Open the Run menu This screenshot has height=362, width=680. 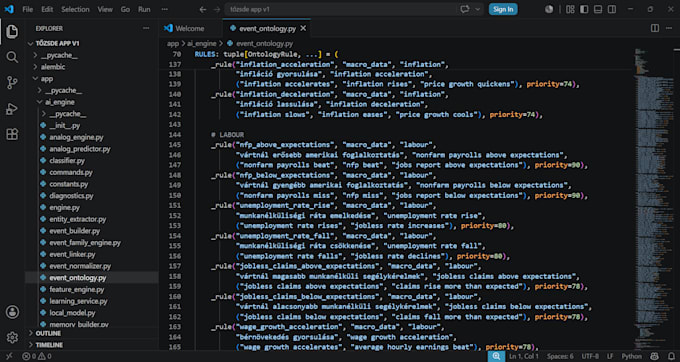point(144,9)
